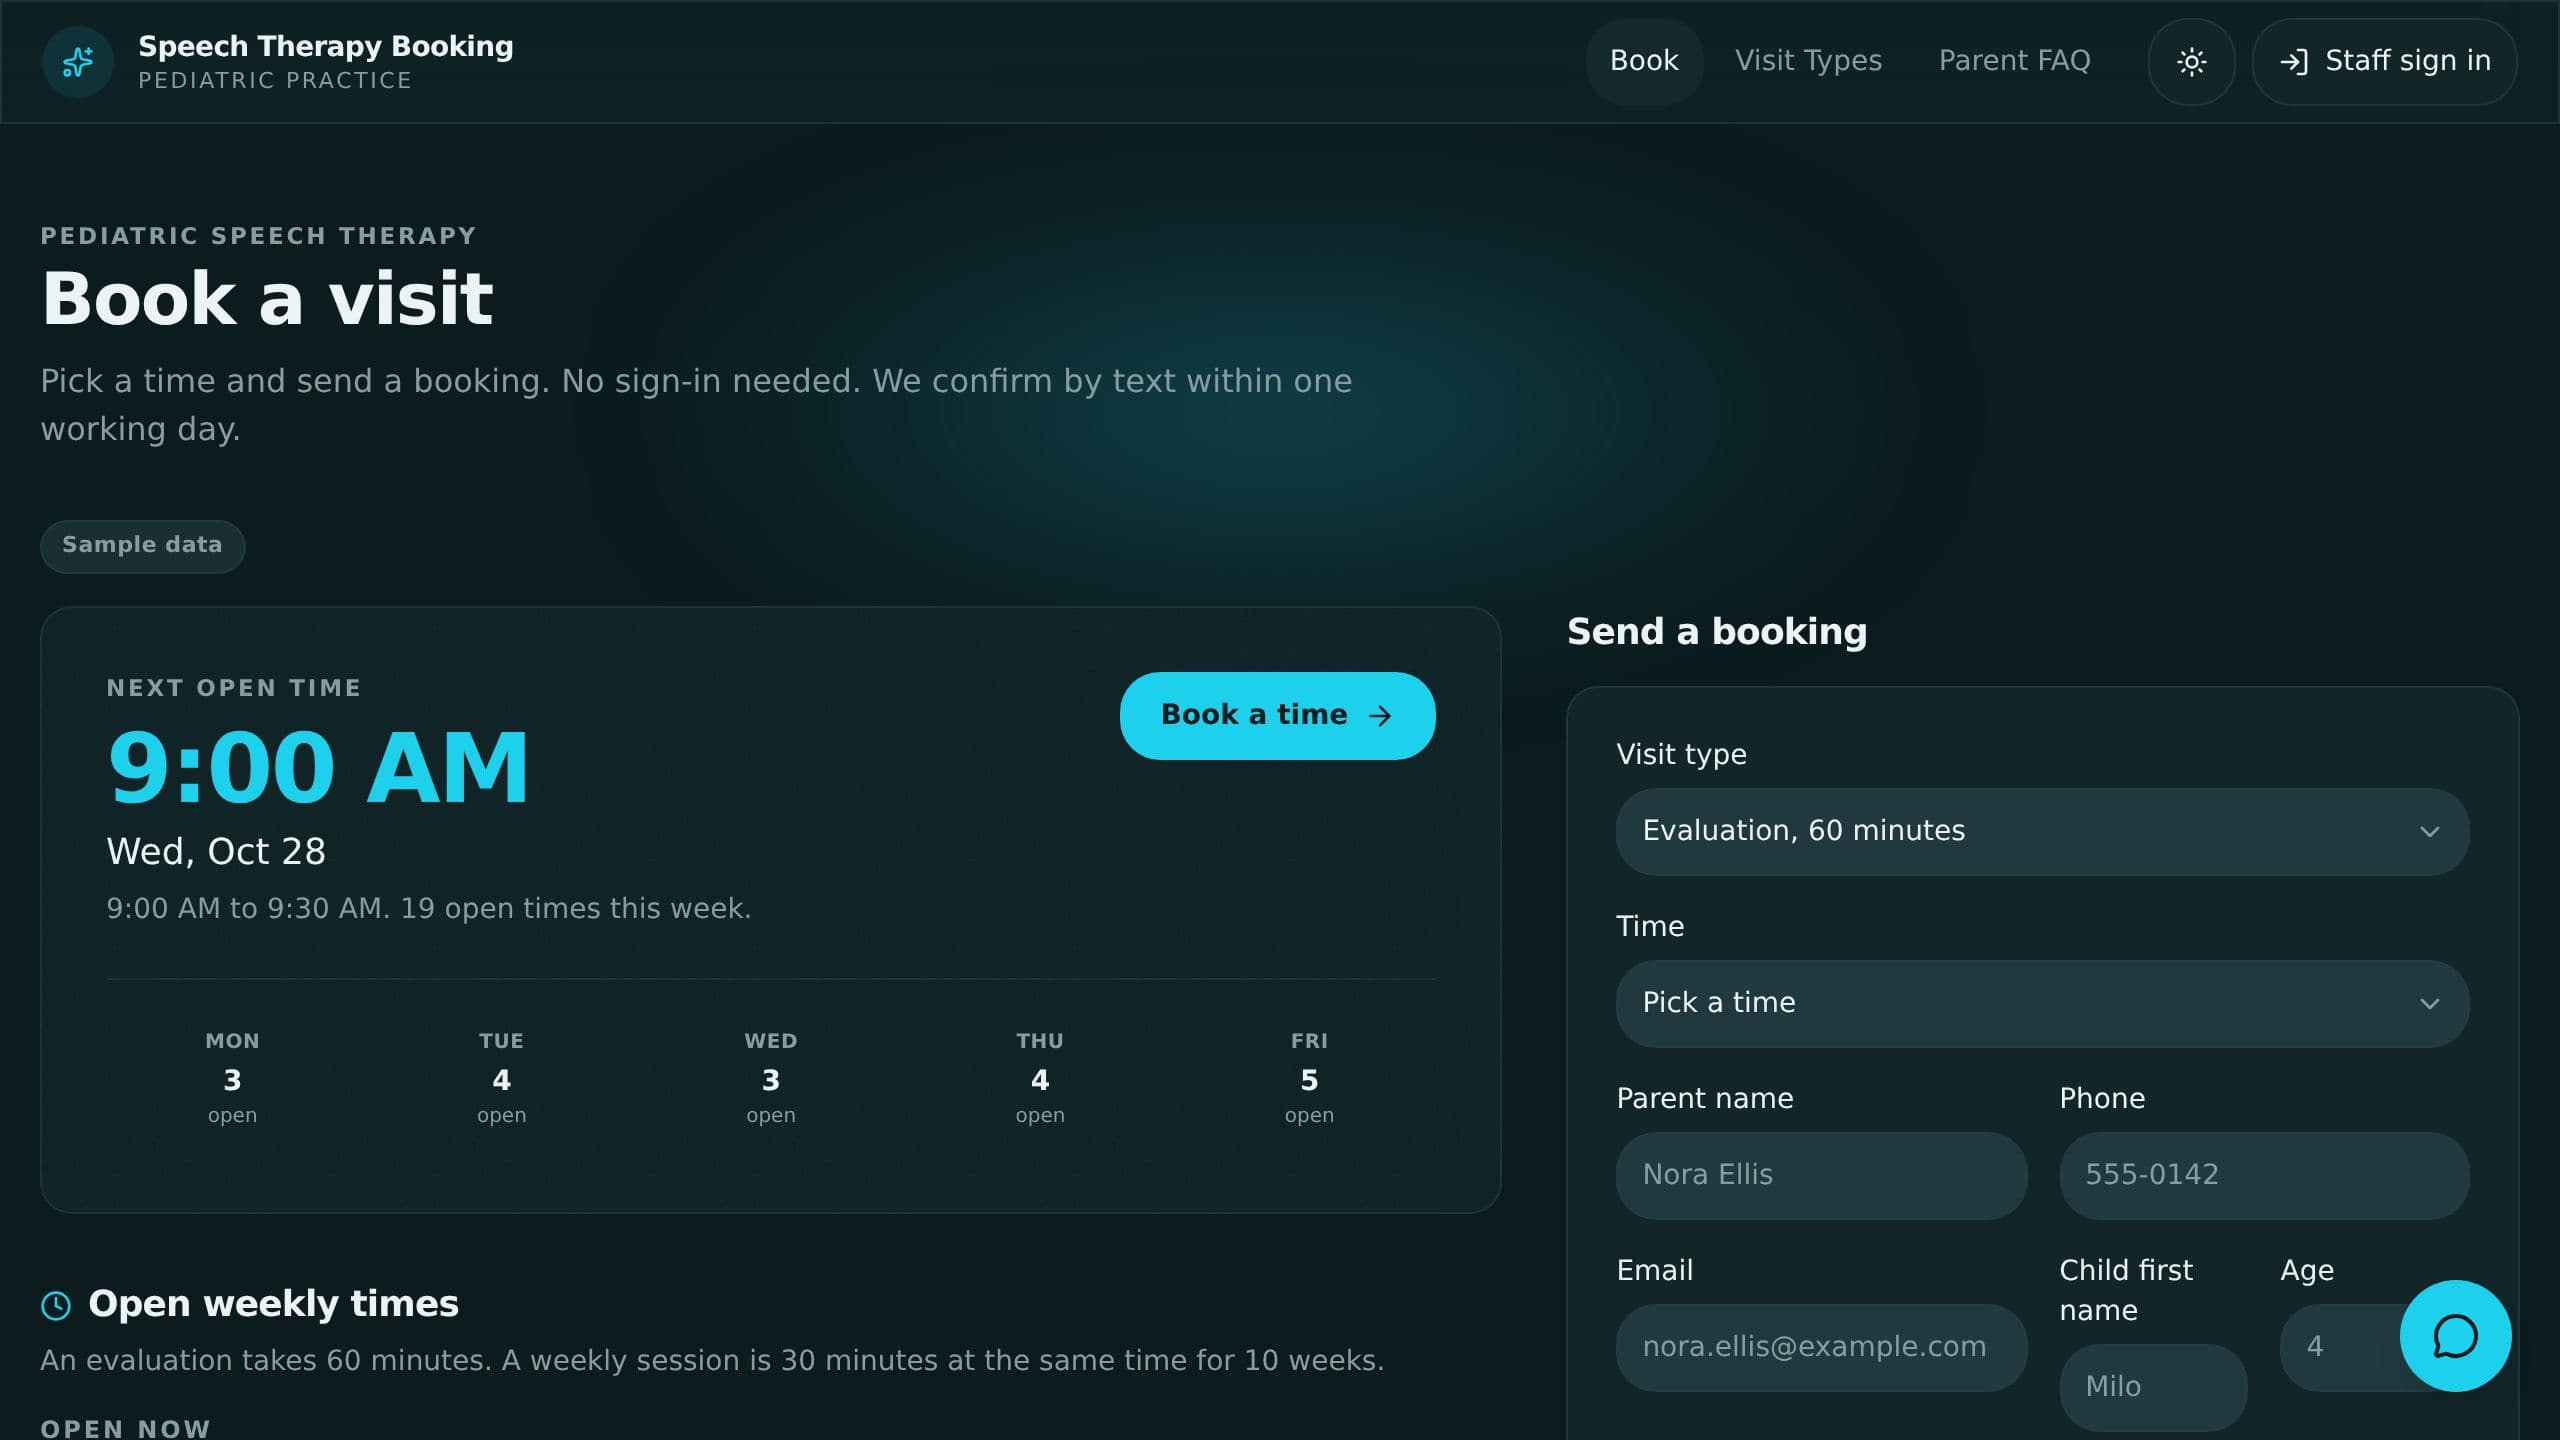Click the 9:00 AM next open time

tap(318, 768)
